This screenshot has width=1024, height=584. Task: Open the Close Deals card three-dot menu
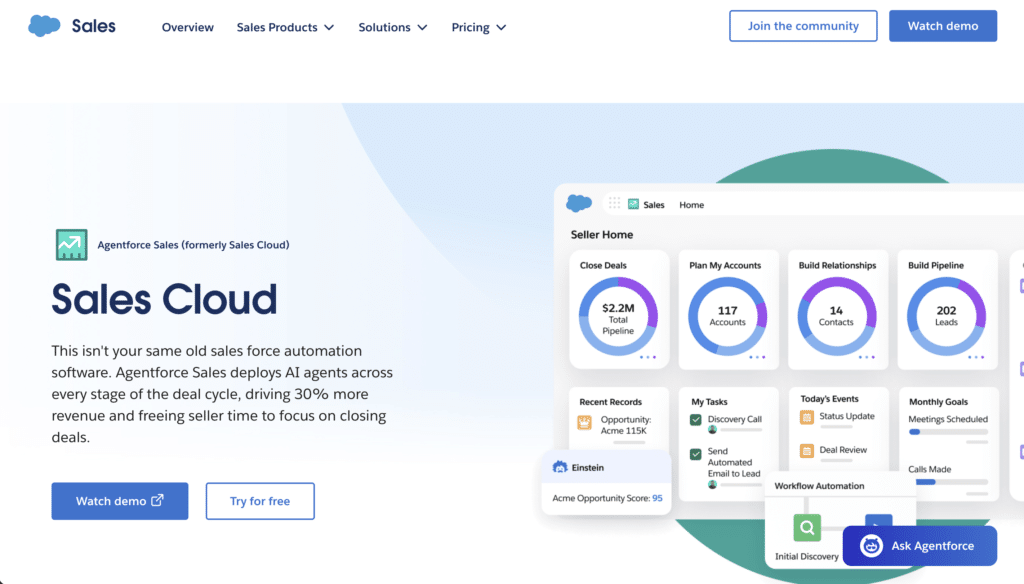648,357
